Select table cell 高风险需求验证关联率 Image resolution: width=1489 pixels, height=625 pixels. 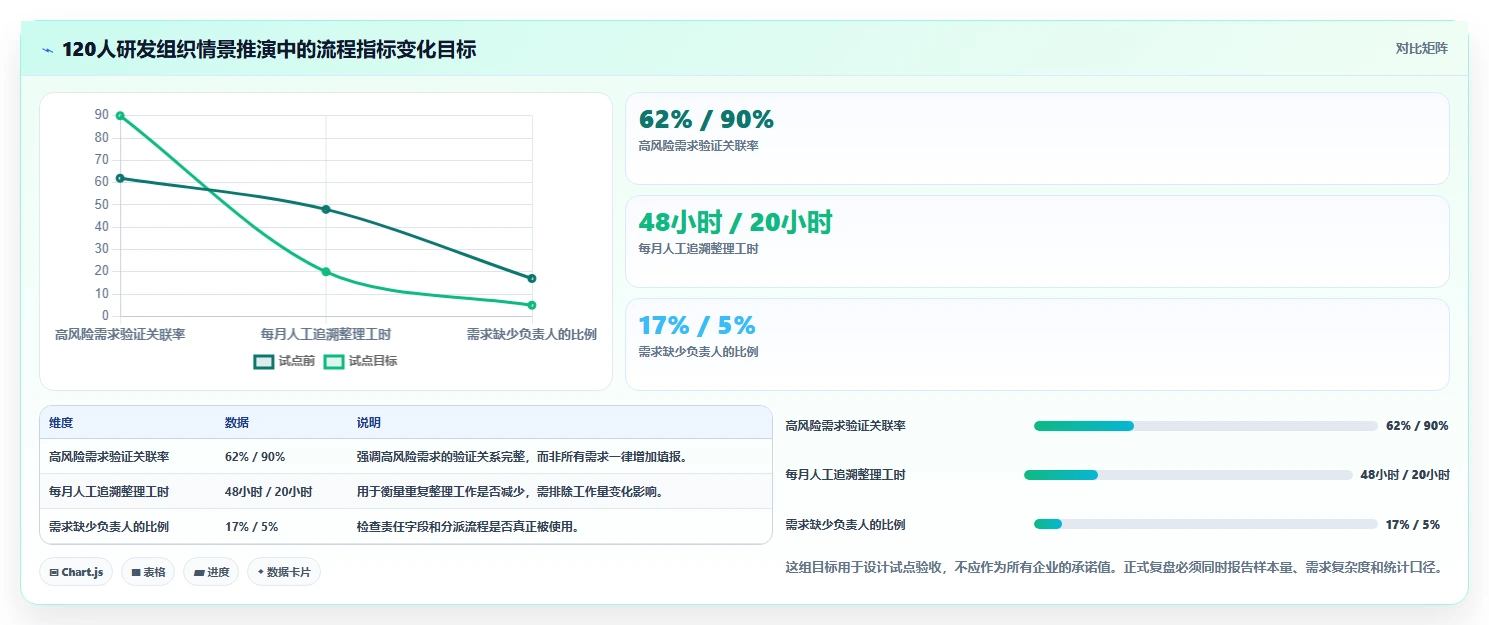[109, 457]
